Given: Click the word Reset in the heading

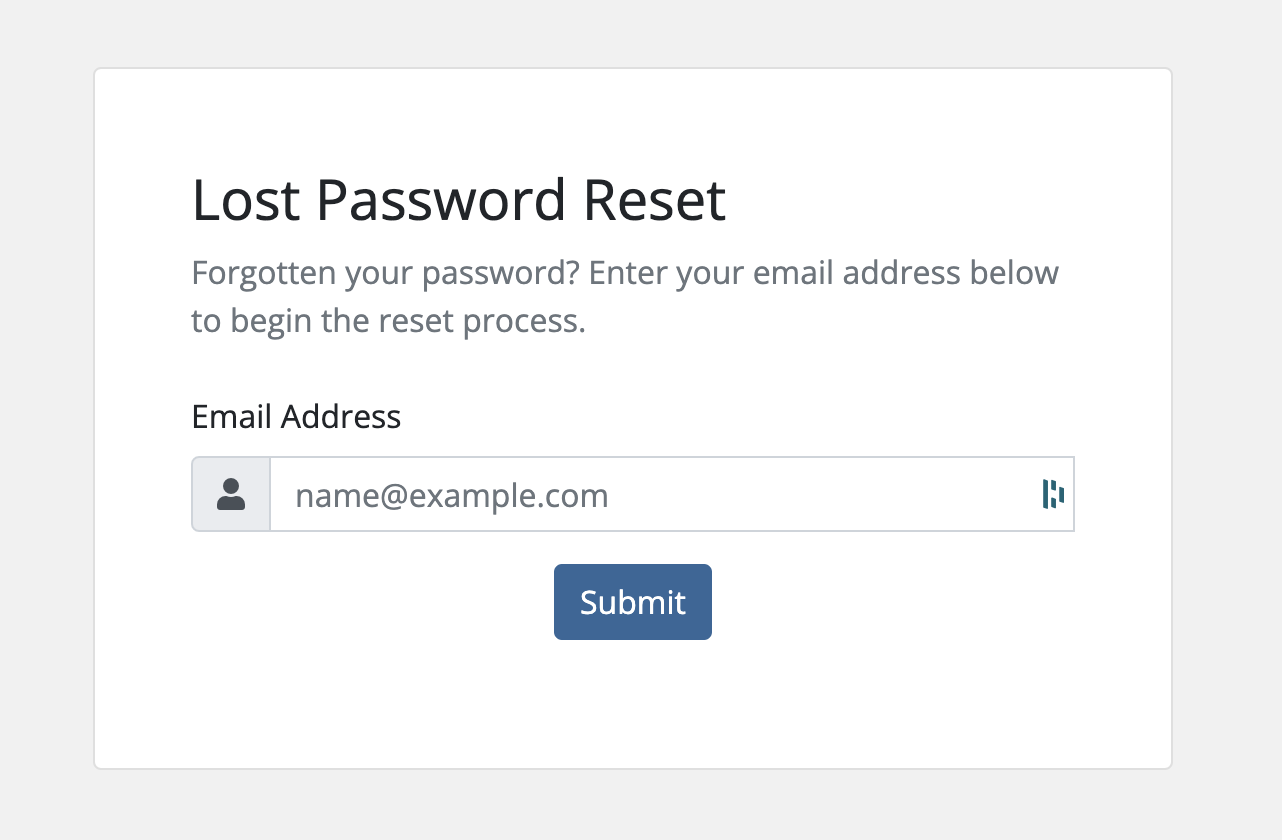Looking at the screenshot, I should pos(654,200).
